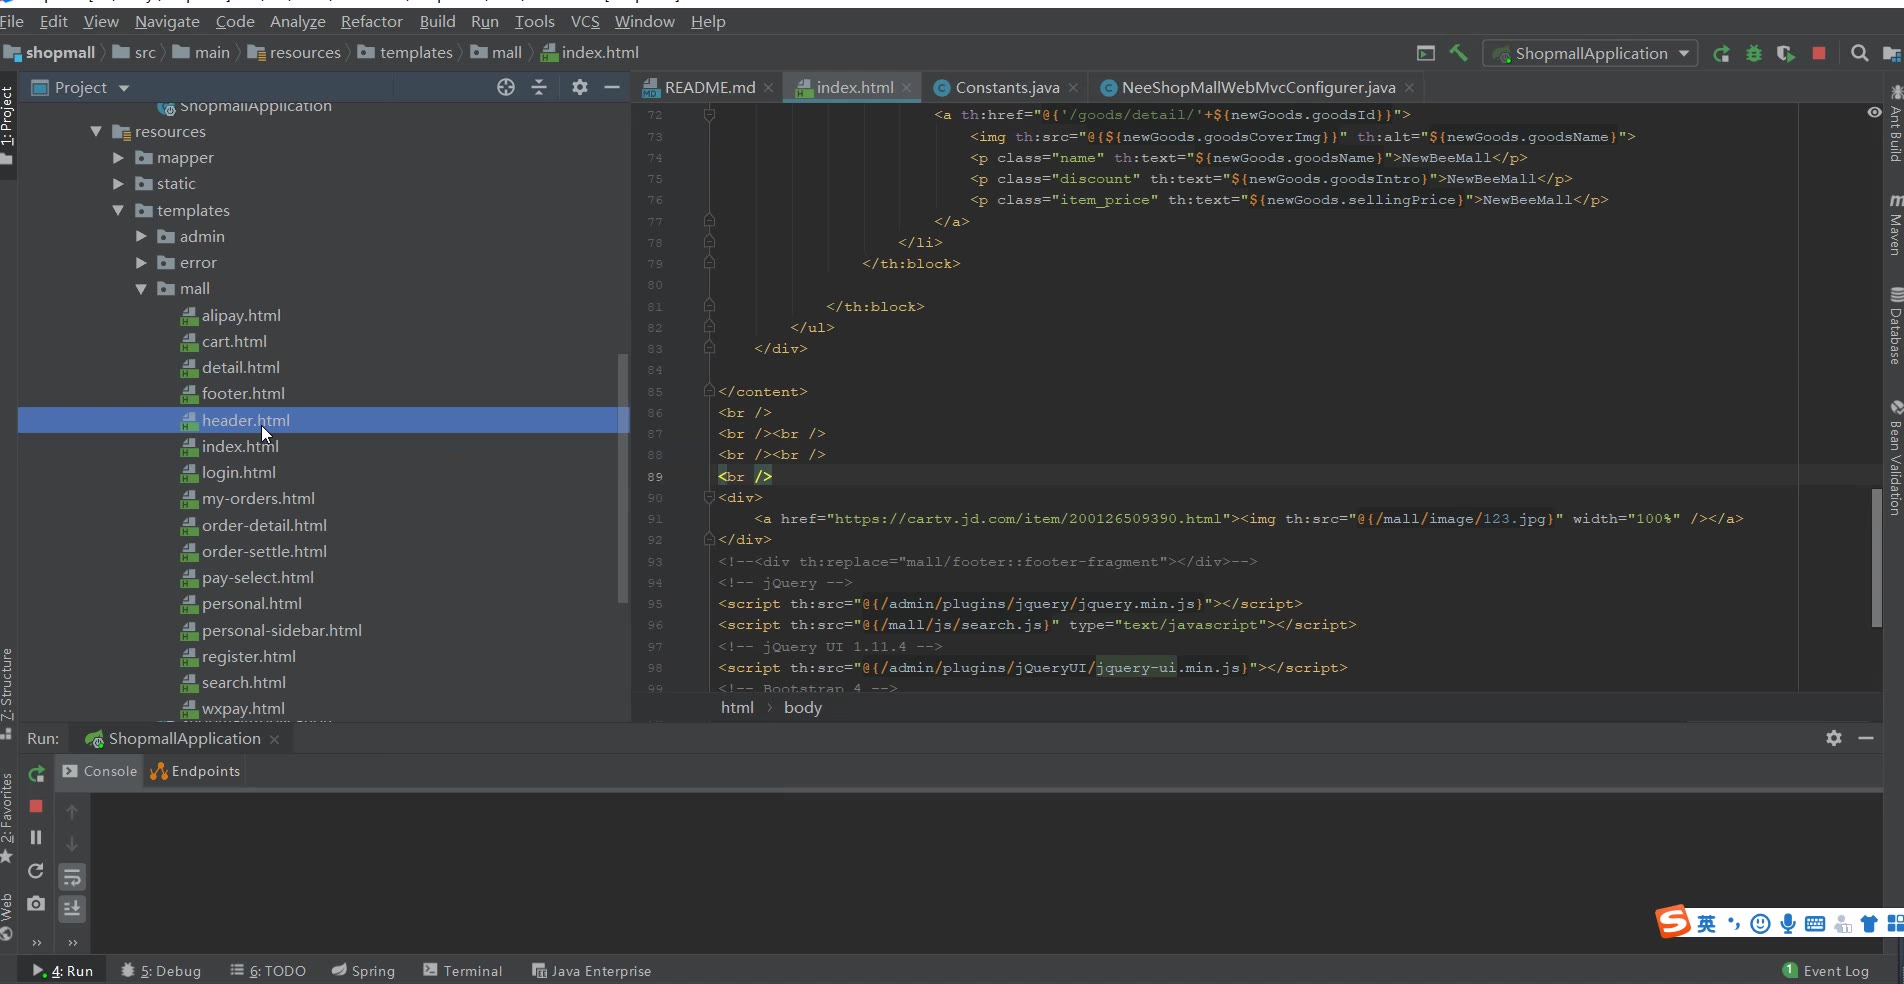Click templates in navigation breadcrumb
1904x984 pixels.
[x=416, y=53]
